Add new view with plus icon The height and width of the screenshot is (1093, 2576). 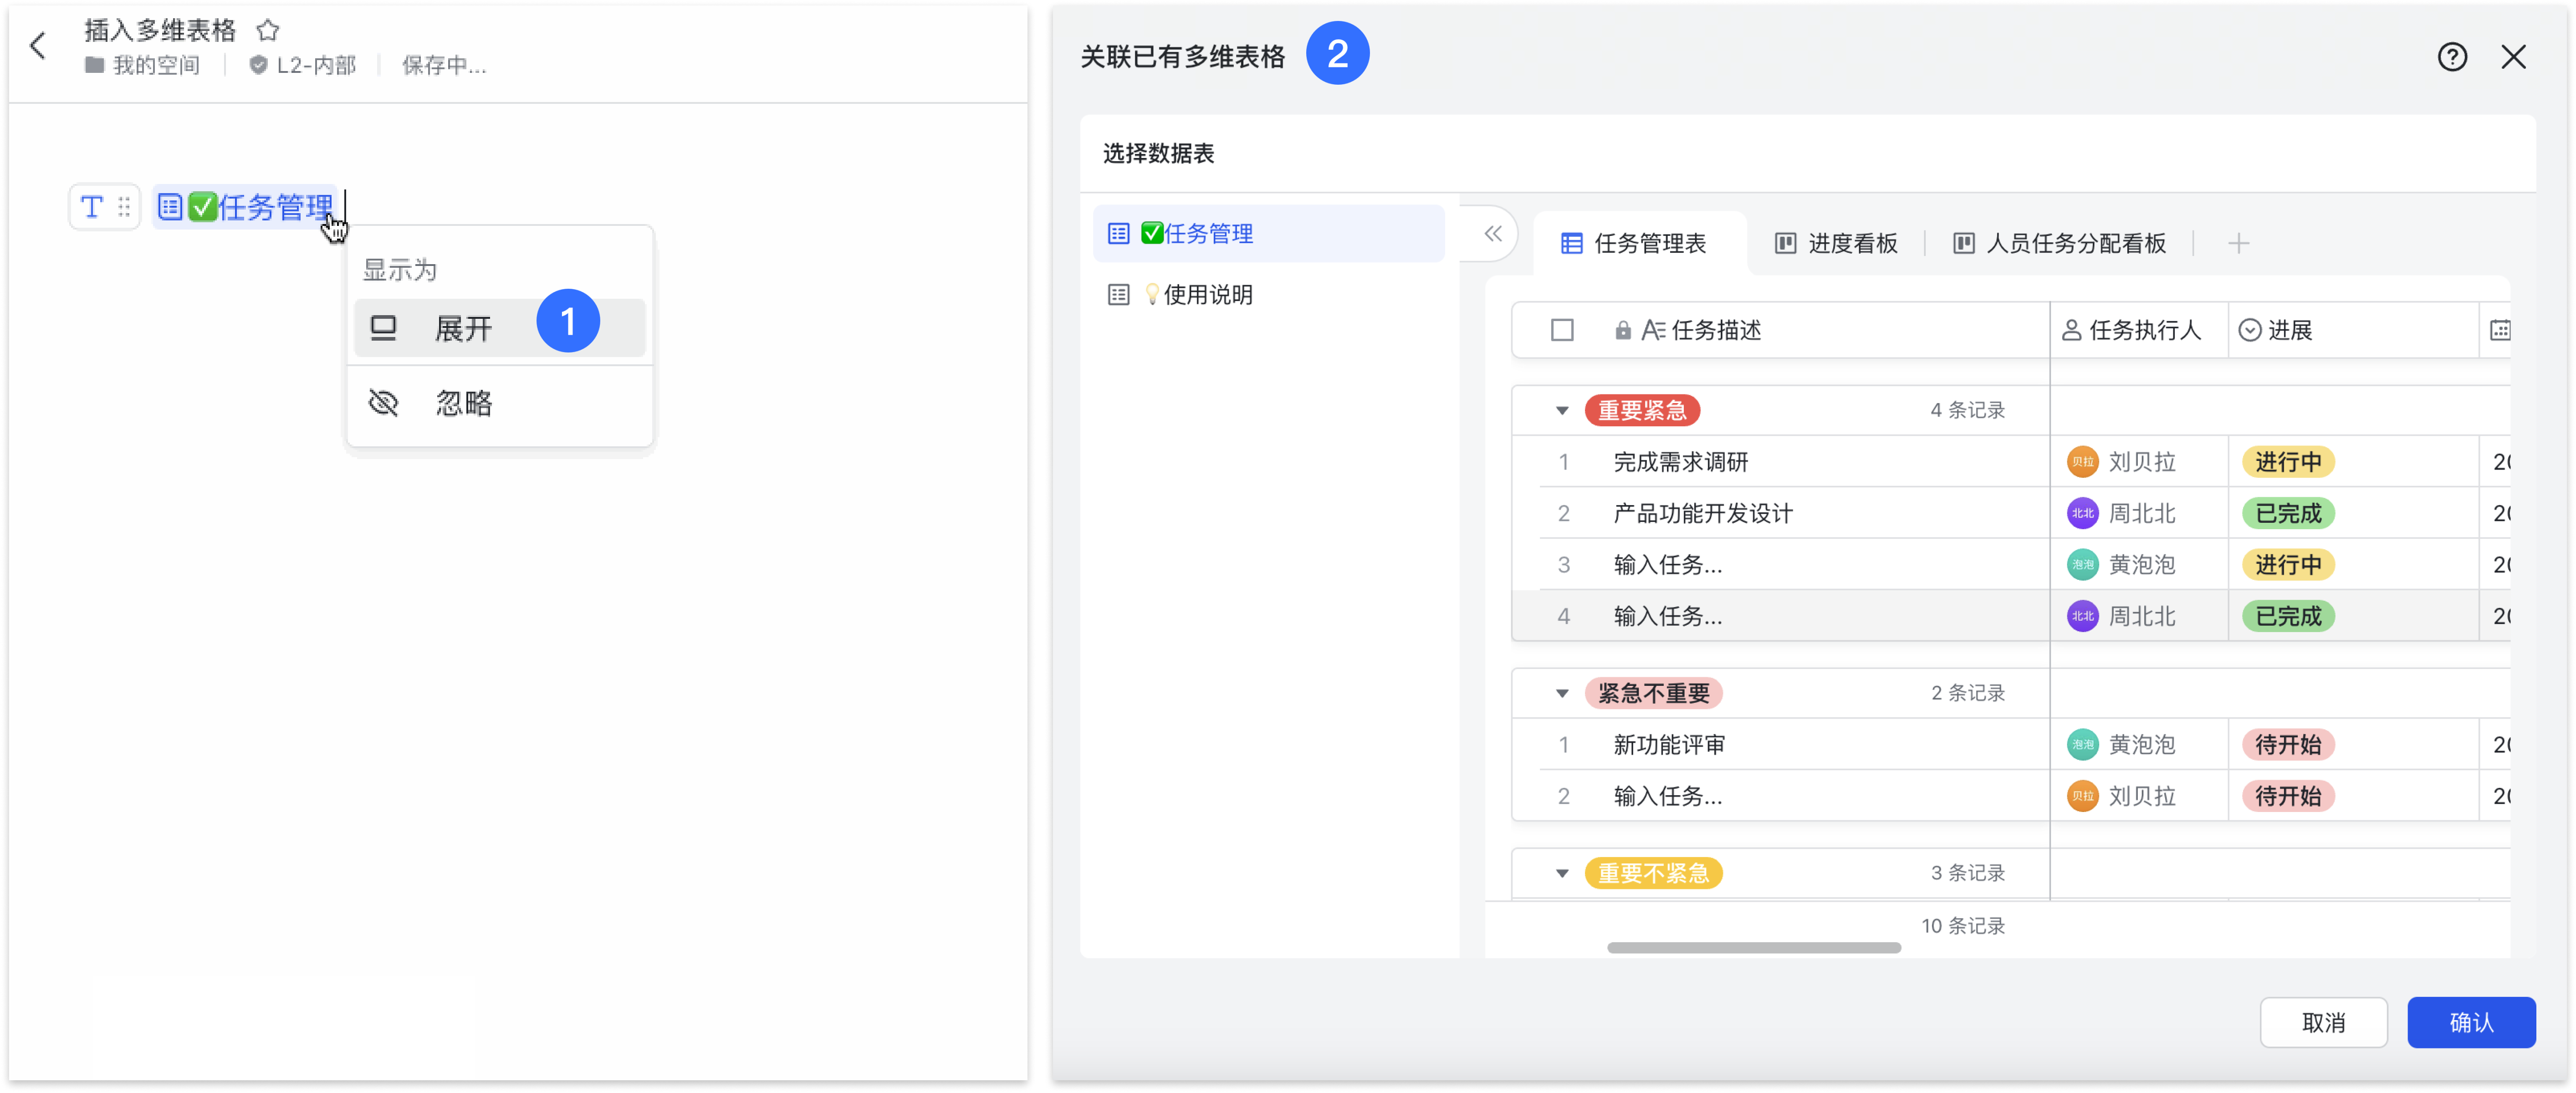[2239, 243]
